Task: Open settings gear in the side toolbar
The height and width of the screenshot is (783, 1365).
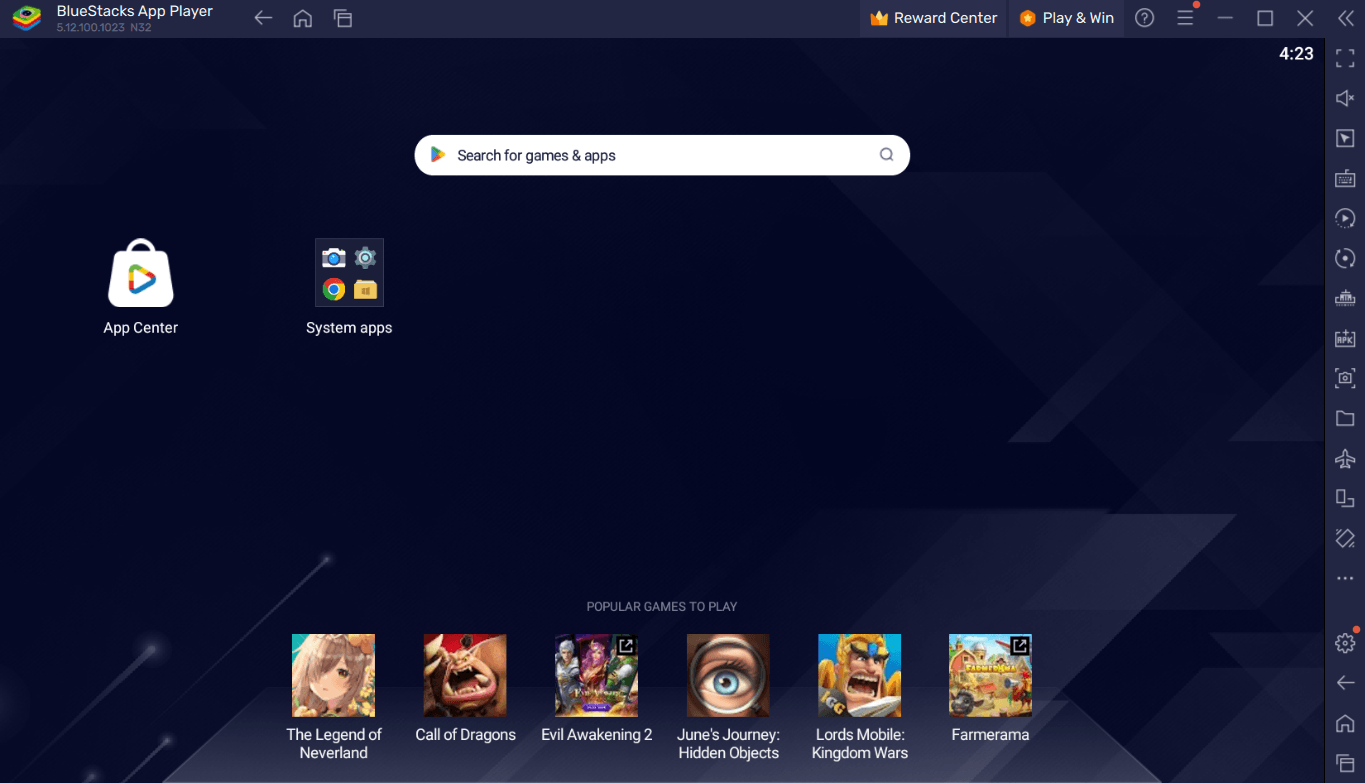Action: tap(1345, 643)
